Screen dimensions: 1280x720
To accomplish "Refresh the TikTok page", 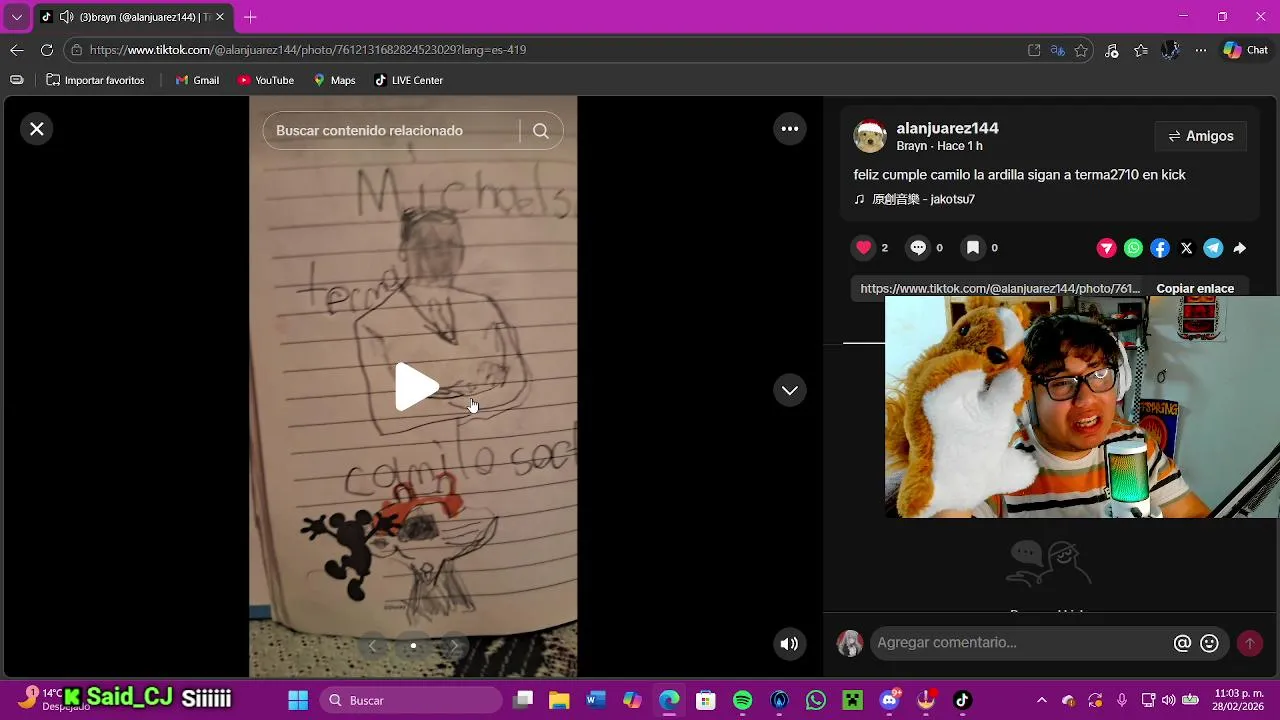I will pyautogui.click(x=47, y=50).
